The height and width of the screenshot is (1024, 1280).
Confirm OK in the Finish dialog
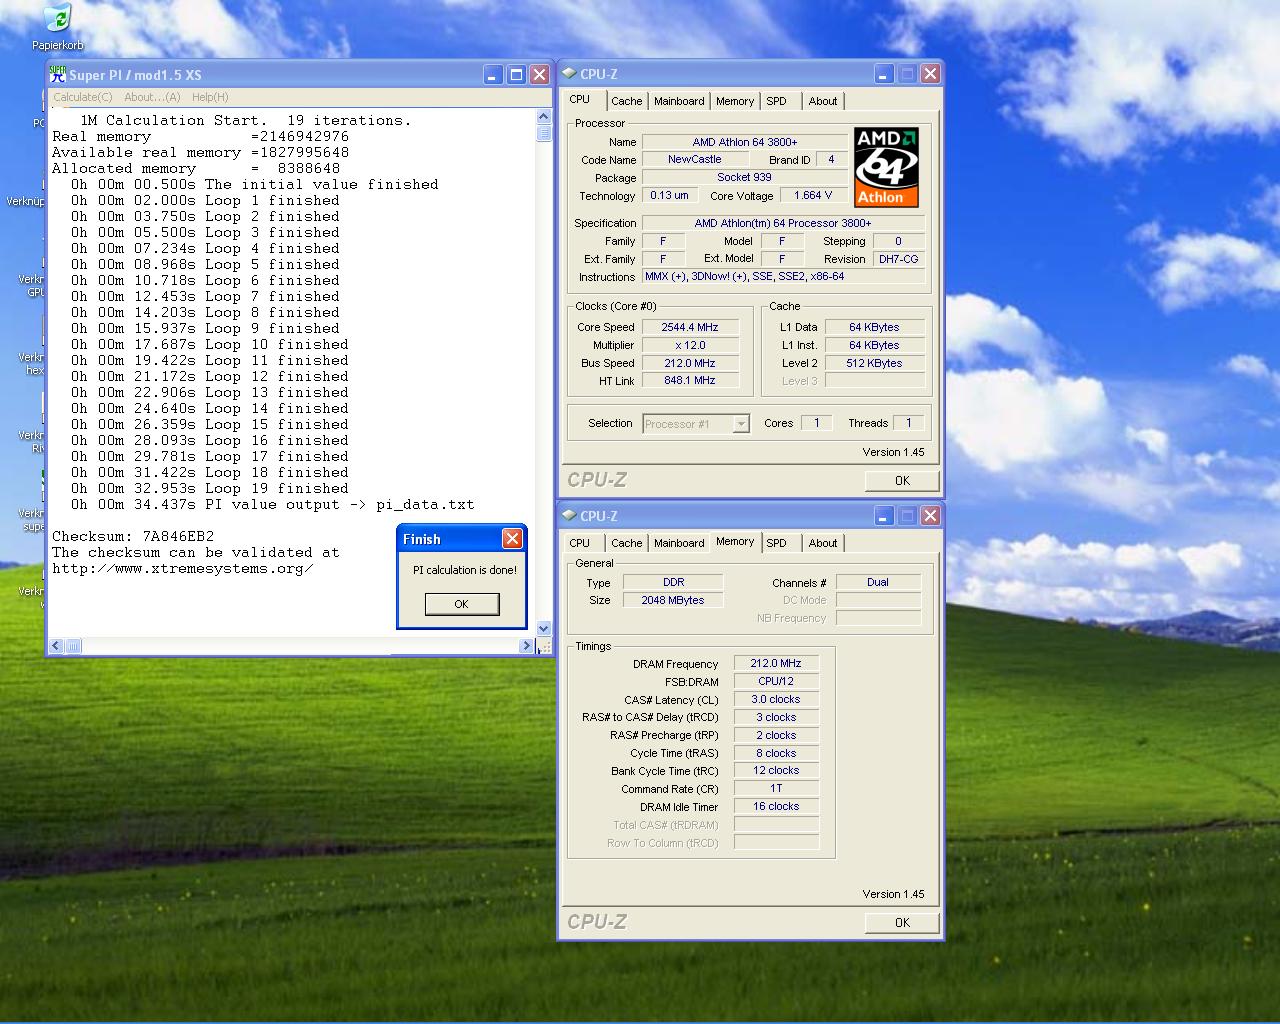(461, 604)
